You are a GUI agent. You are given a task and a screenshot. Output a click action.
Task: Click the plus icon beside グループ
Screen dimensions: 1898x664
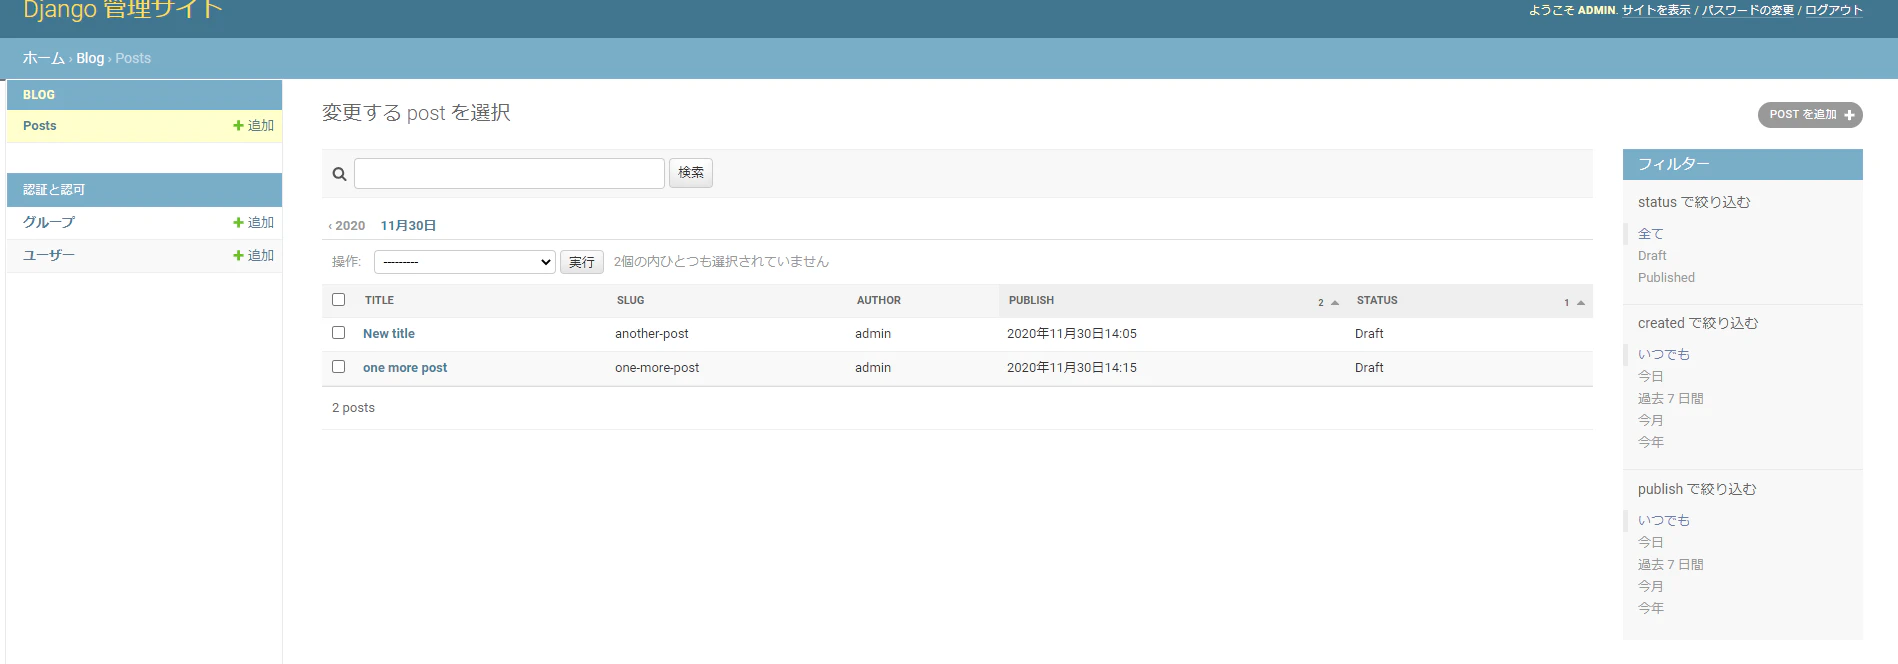[238, 223]
